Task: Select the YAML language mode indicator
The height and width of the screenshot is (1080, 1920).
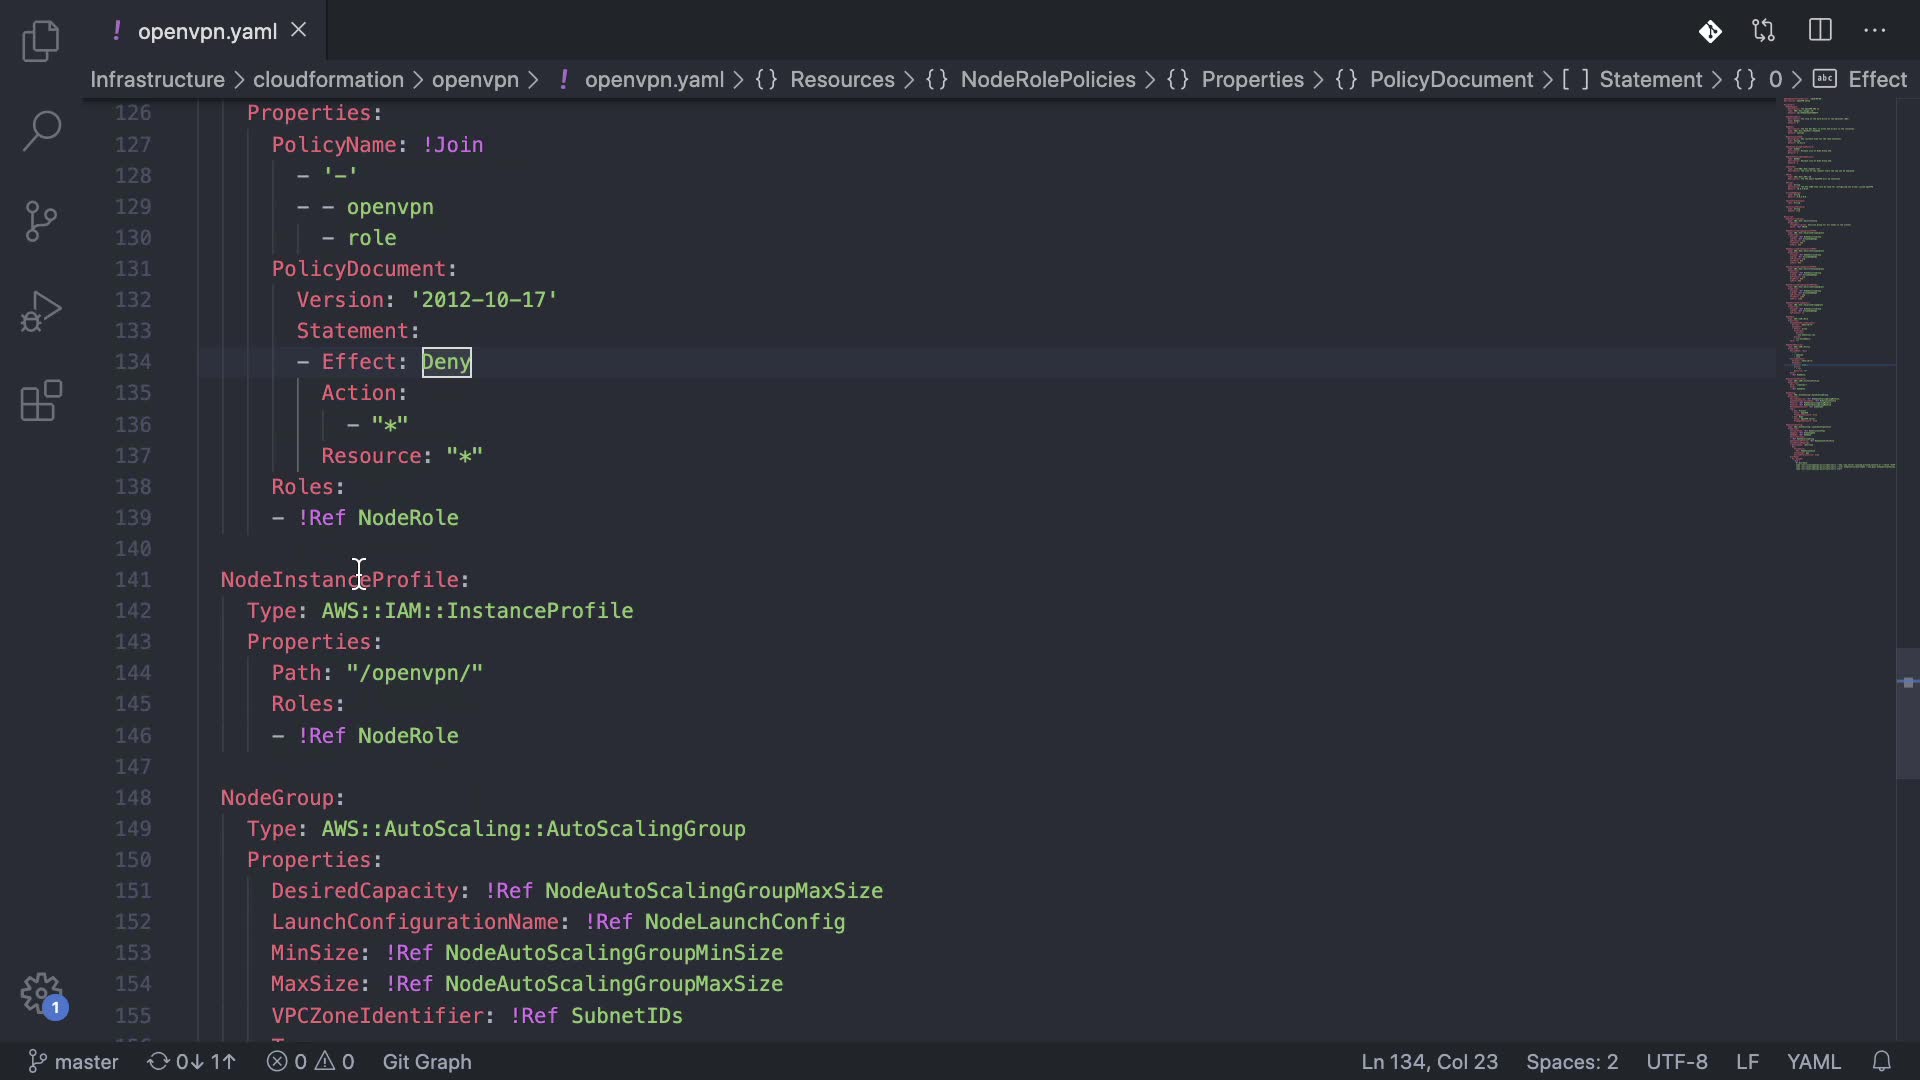Action: (x=1813, y=1061)
